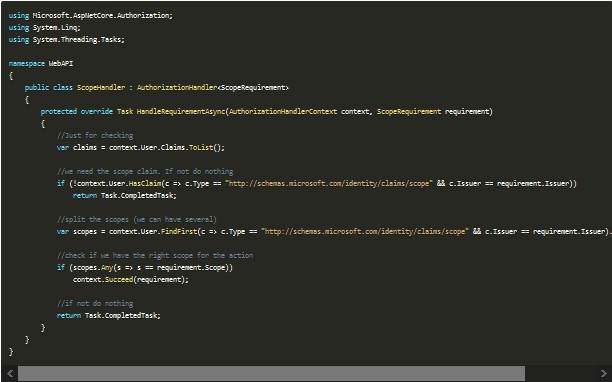Click the "if not do nothing" comment
Screen dimensions: 612x382
[95, 303]
